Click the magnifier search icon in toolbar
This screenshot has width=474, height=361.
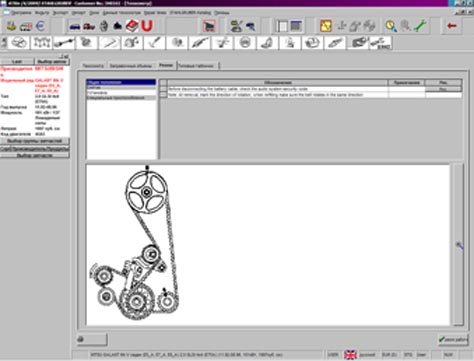pyautogui.click(x=391, y=26)
